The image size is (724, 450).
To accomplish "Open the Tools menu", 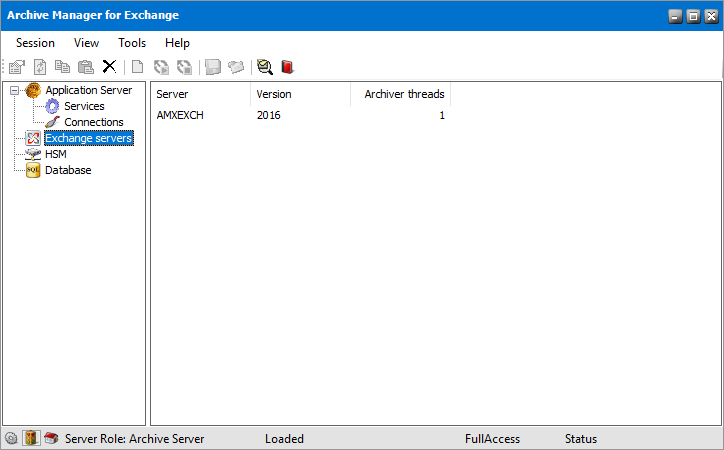I will click(x=132, y=43).
